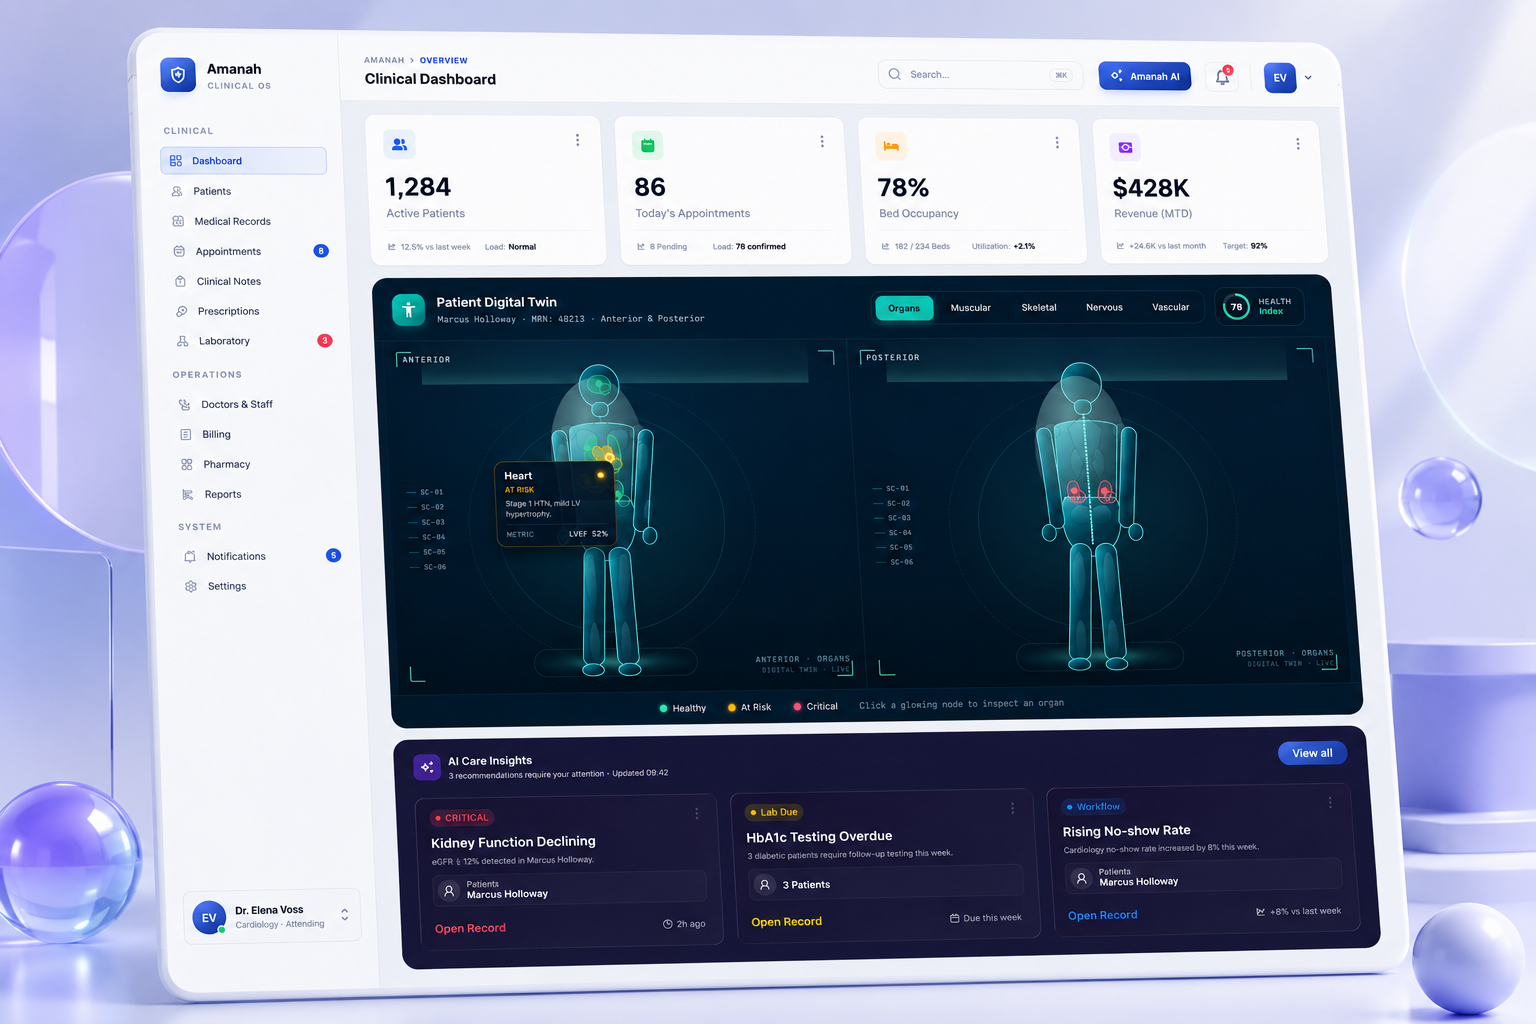The image size is (1536, 1024).
Task: Click the Amanah AI button
Action: click(x=1145, y=76)
